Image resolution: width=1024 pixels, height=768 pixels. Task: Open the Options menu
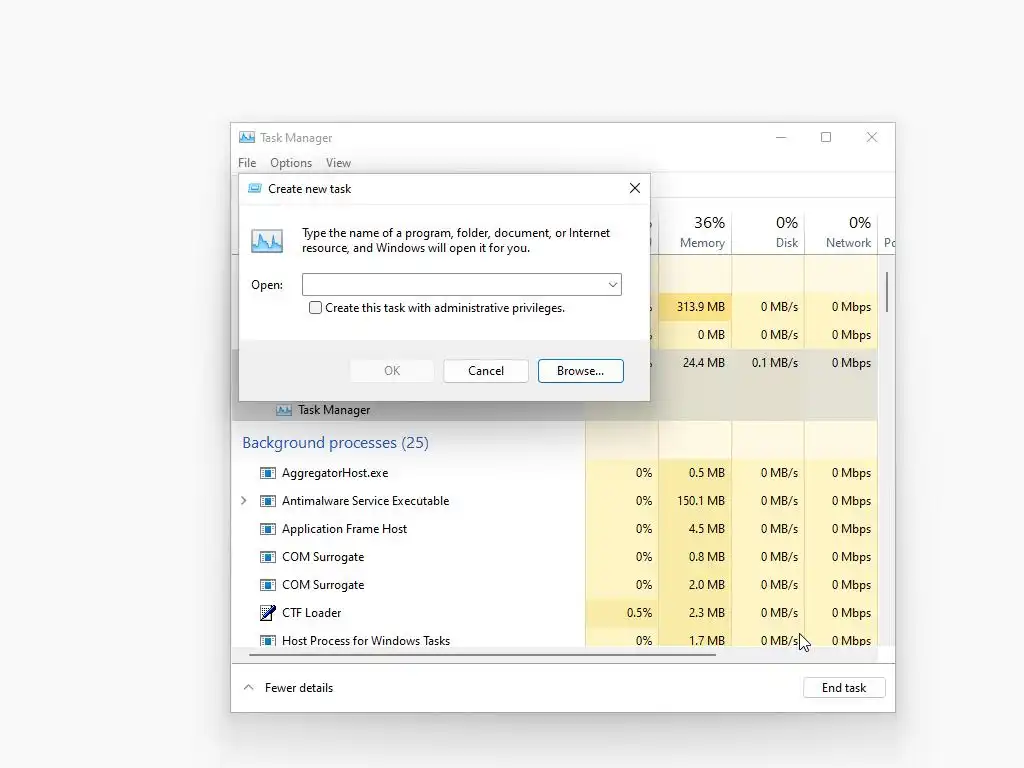[291, 163]
